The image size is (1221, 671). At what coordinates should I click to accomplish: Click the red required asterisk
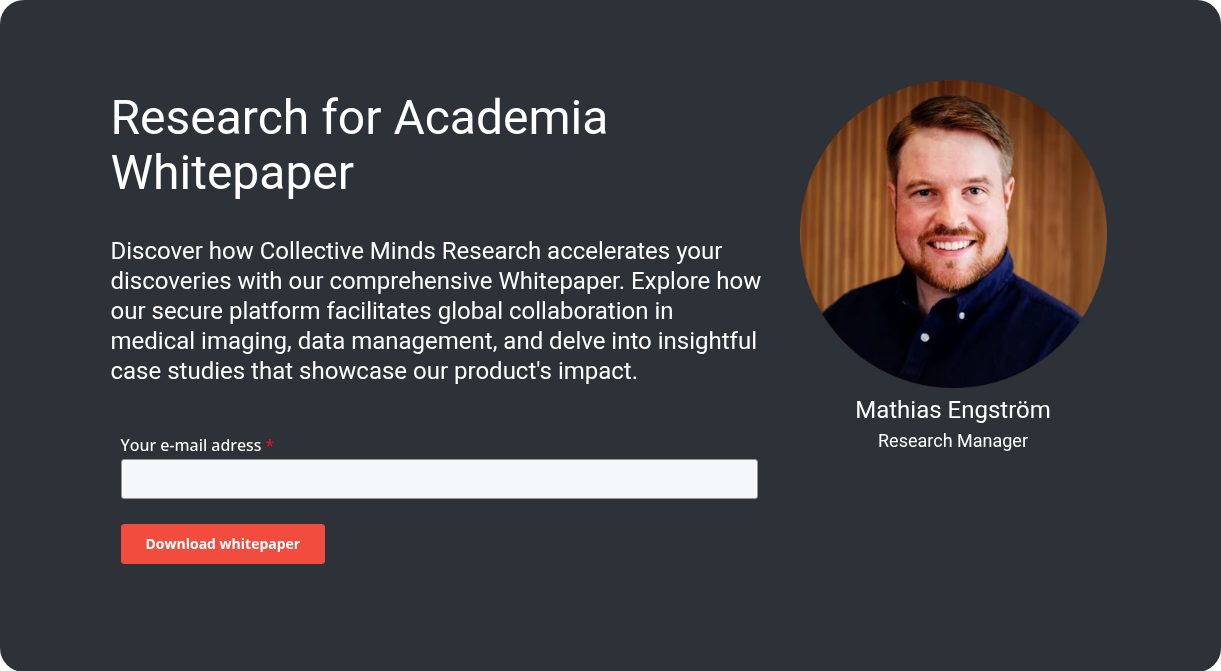[270, 444]
